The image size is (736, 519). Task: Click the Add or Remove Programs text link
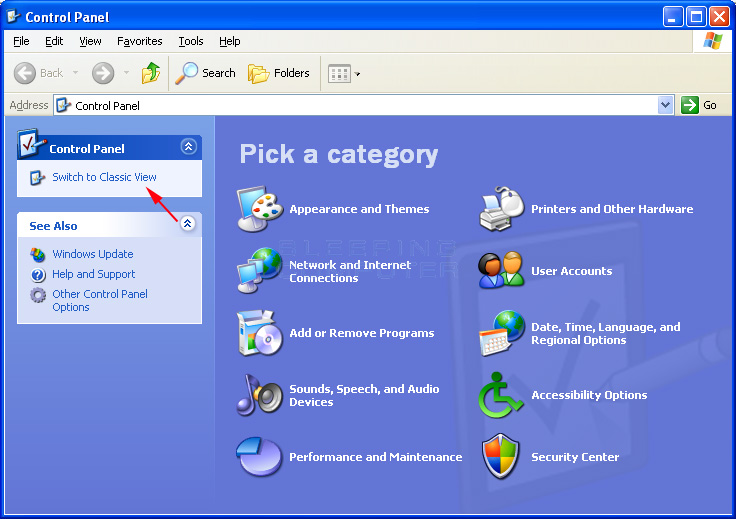coord(362,333)
